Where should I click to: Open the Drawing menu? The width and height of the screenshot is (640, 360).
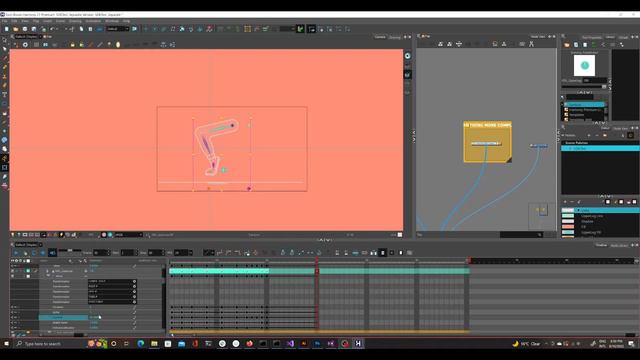point(75,21)
